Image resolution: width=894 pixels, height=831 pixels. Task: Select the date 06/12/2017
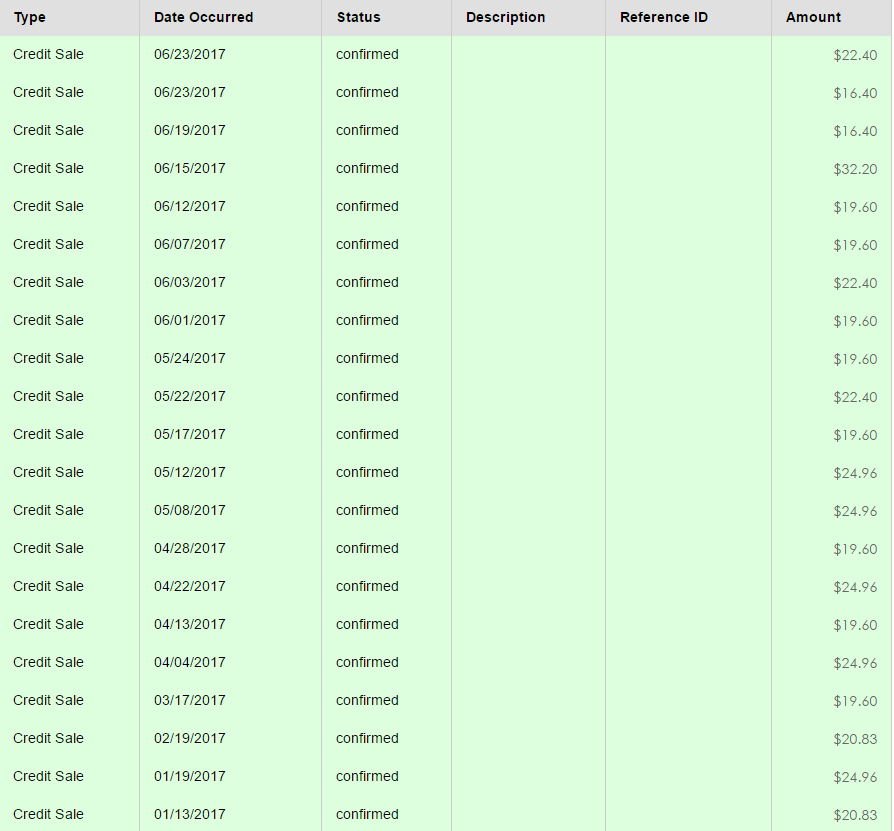(190, 206)
